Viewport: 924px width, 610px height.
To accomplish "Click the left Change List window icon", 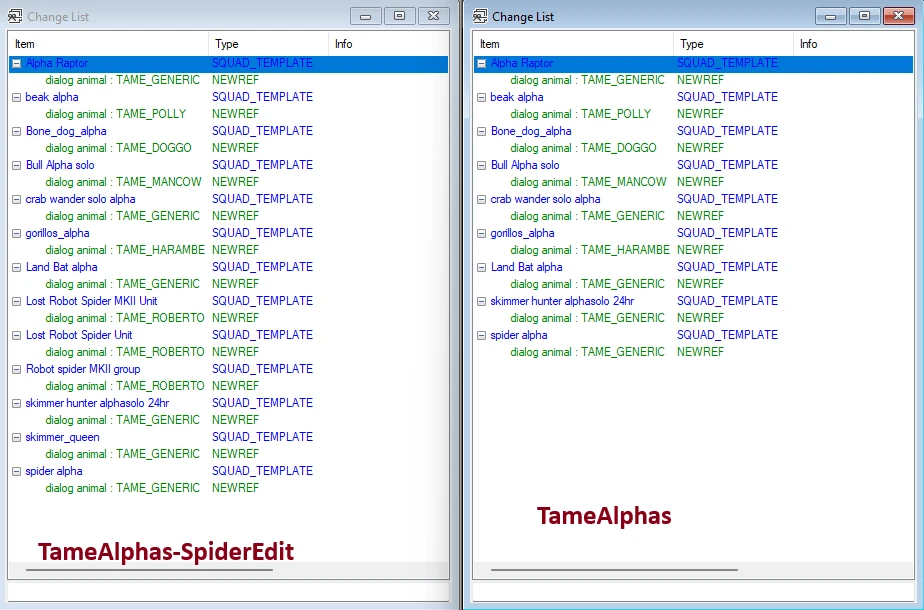I will (x=15, y=16).
